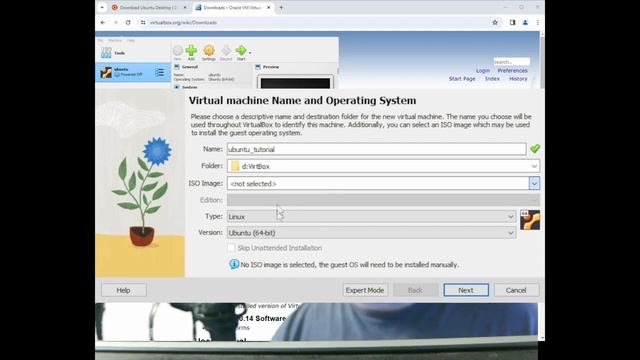Select the ubuntu virtual machine in list
The image size is (640, 360).
pos(133,72)
